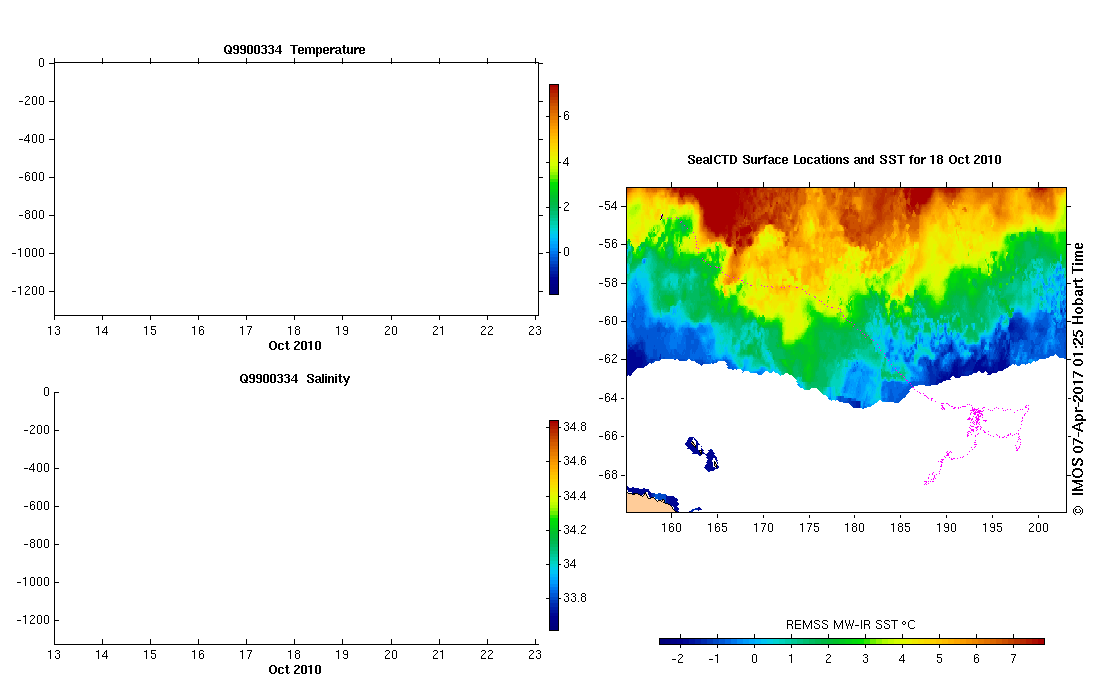
Task: Click longitude '160' on map axis
Action: pyautogui.click(x=671, y=528)
